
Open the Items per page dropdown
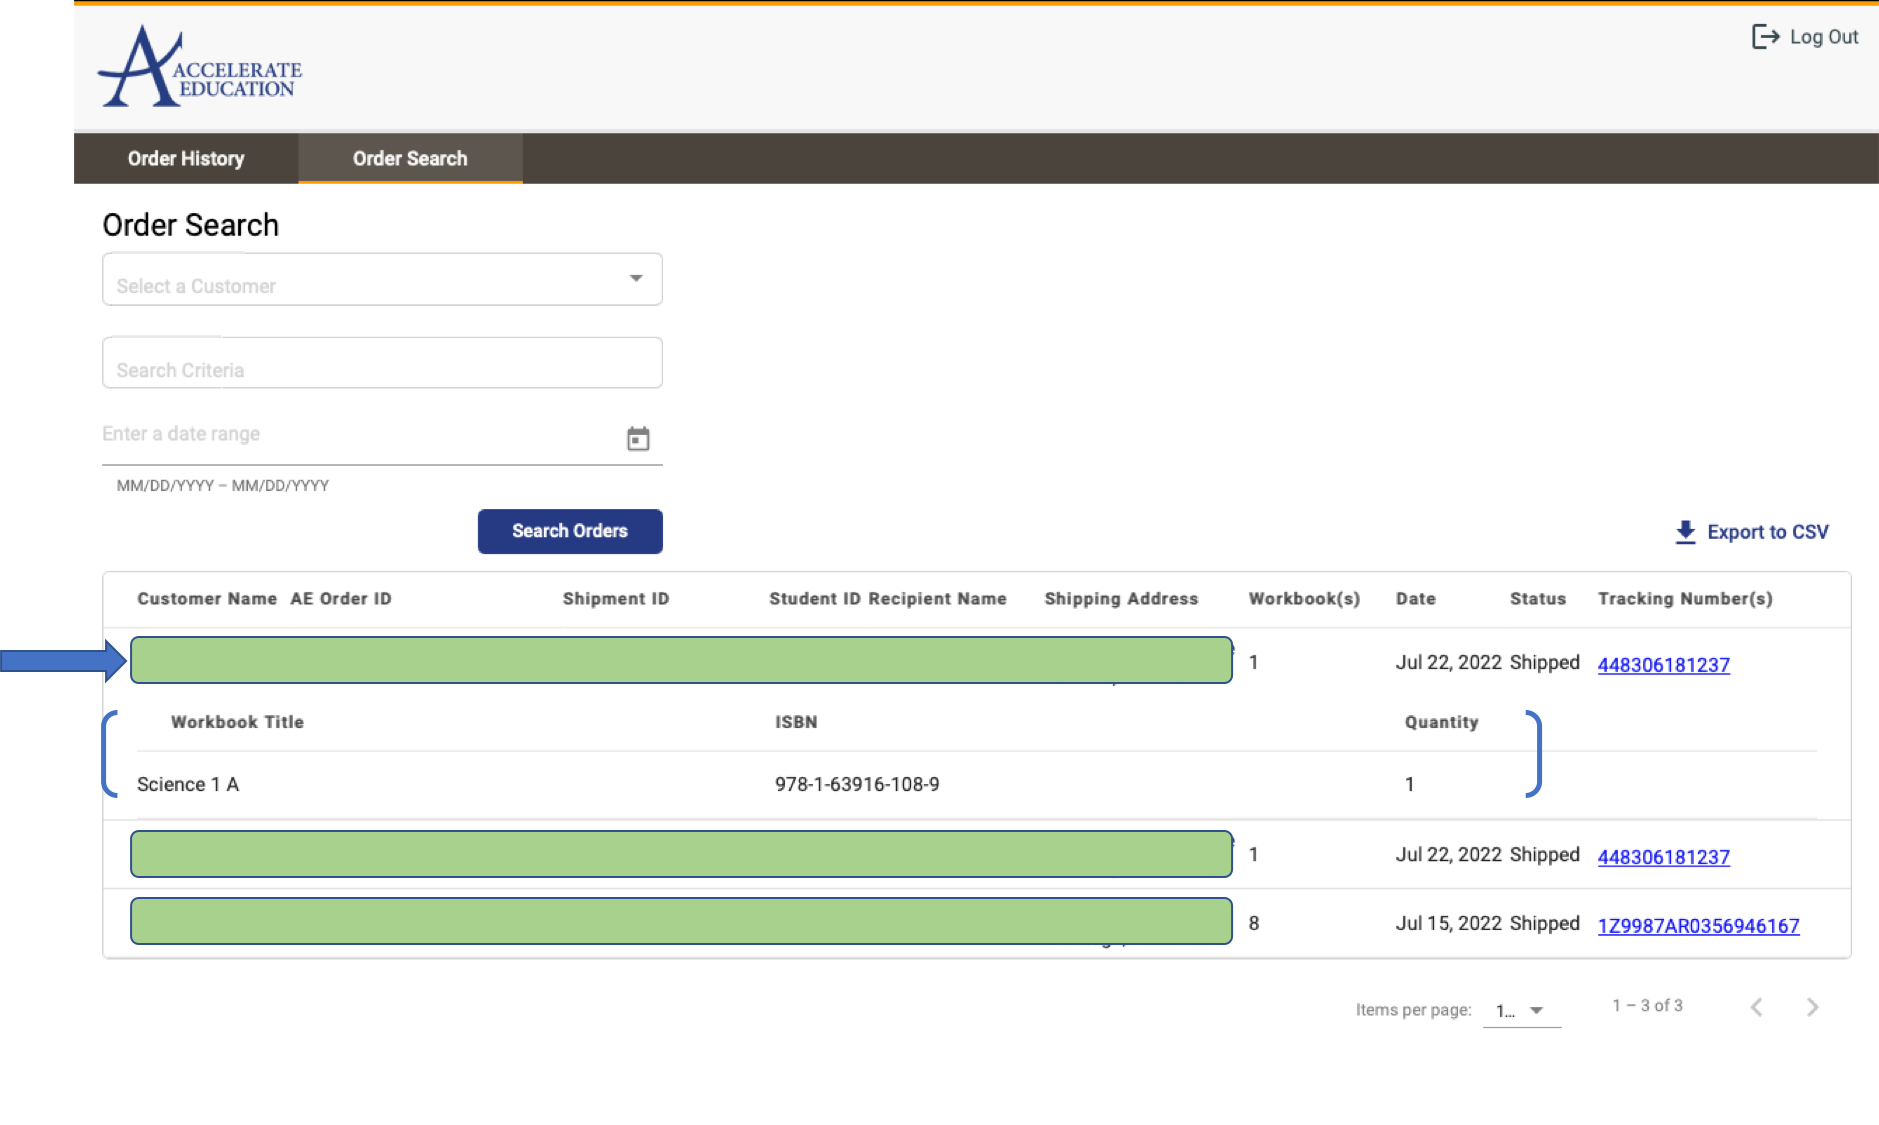1521,1010
